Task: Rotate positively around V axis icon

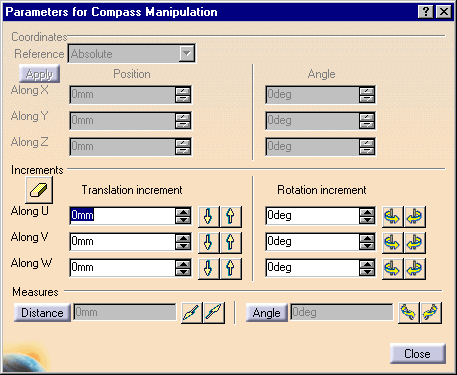Action: pyautogui.click(x=415, y=243)
